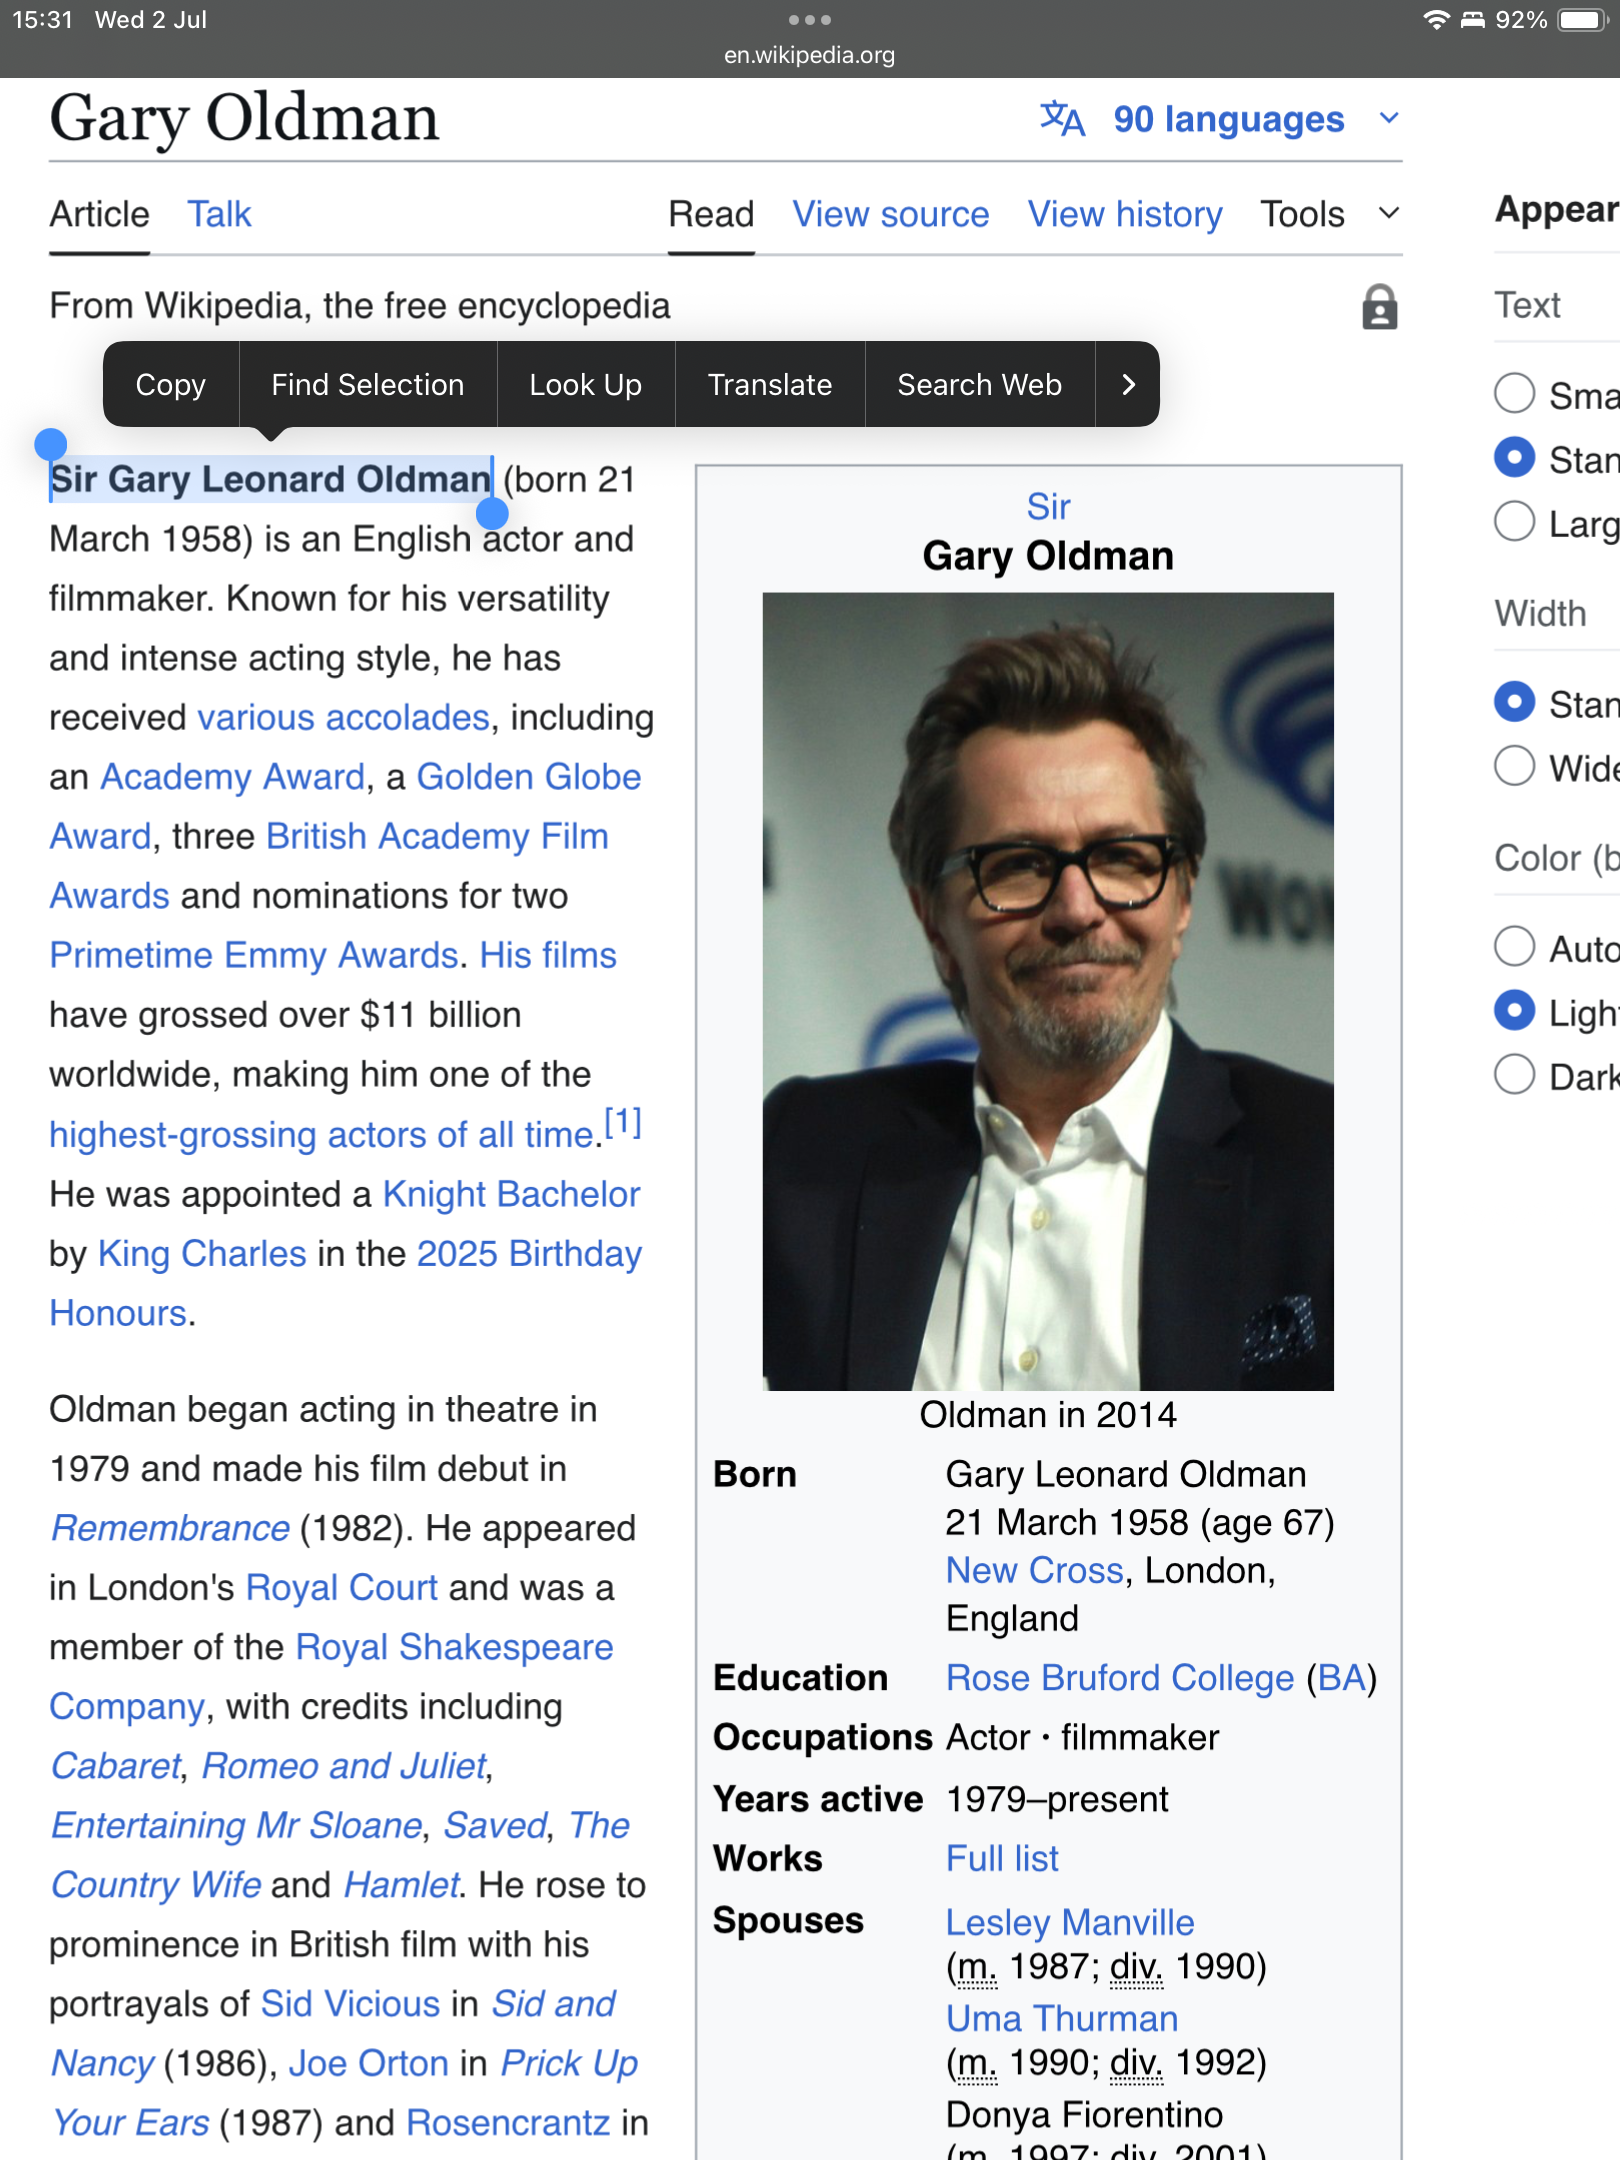The height and width of the screenshot is (2160, 1620).
Task: Select the Light color radio
Action: (x=1514, y=1010)
